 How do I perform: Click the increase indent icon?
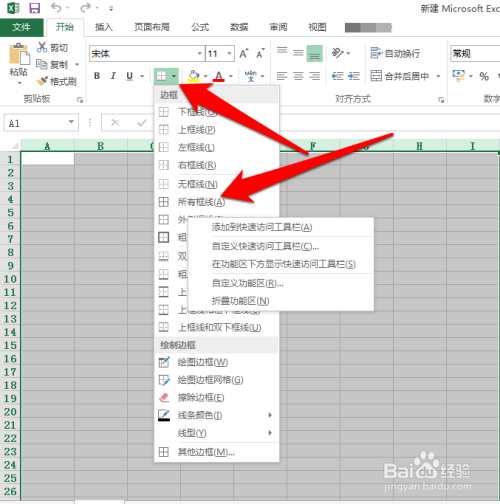[x=354, y=76]
